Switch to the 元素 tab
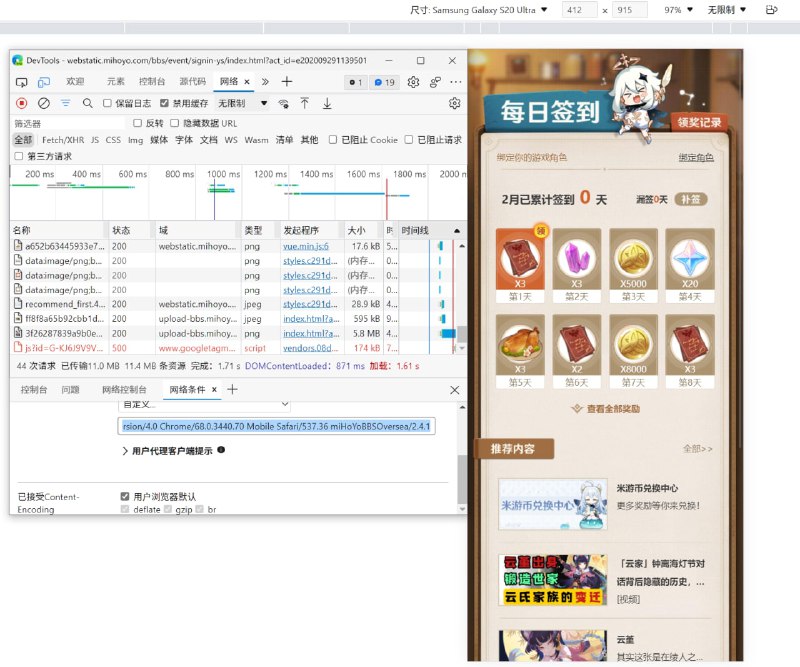Viewport: 800px width, 667px height. [x=117, y=83]
